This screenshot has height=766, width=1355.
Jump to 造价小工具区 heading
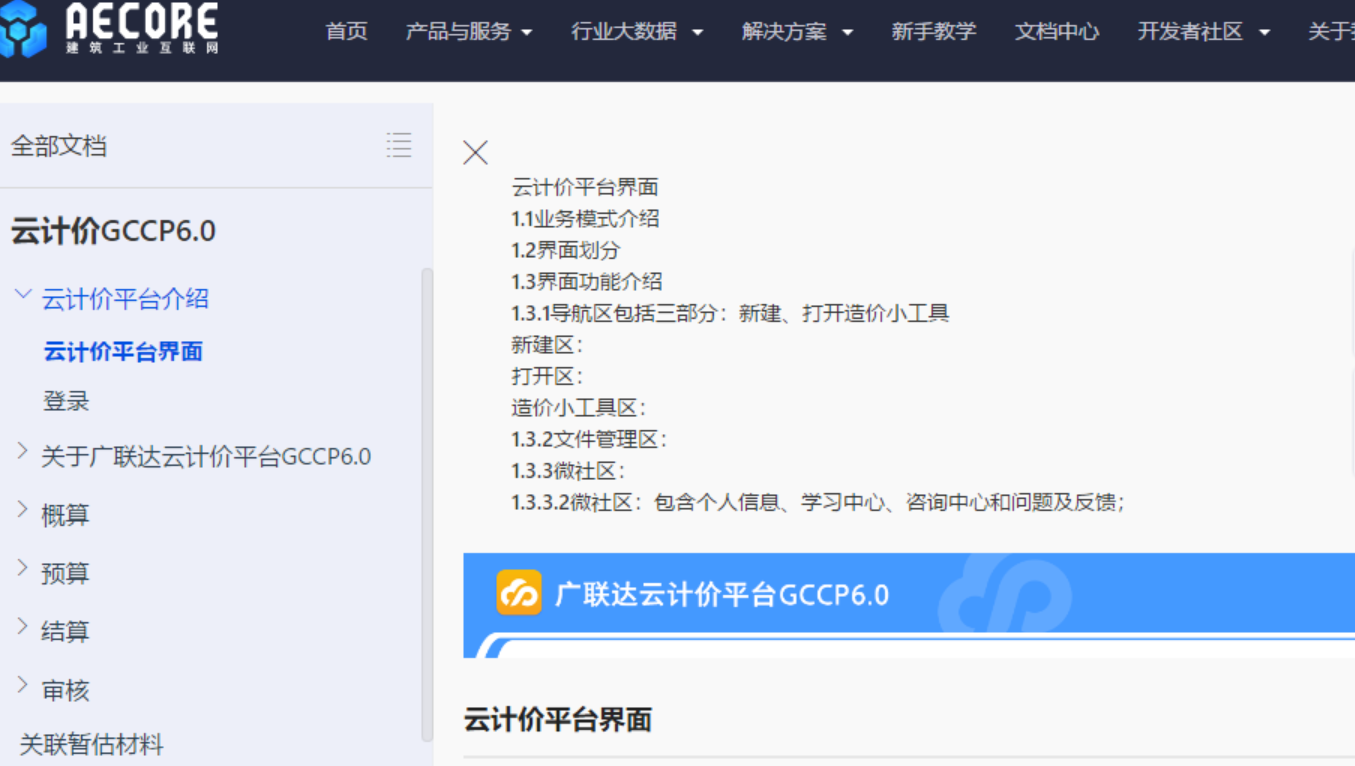tap(579, 408)
